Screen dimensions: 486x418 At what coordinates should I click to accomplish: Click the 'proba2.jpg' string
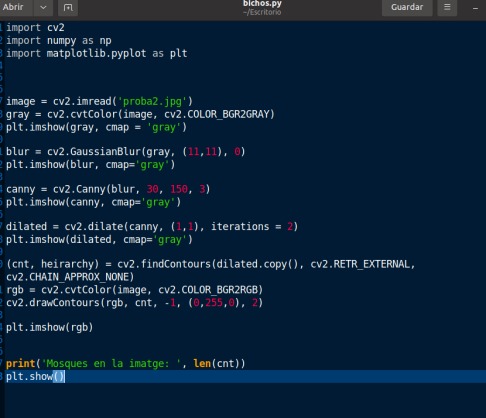click(152, 101)
